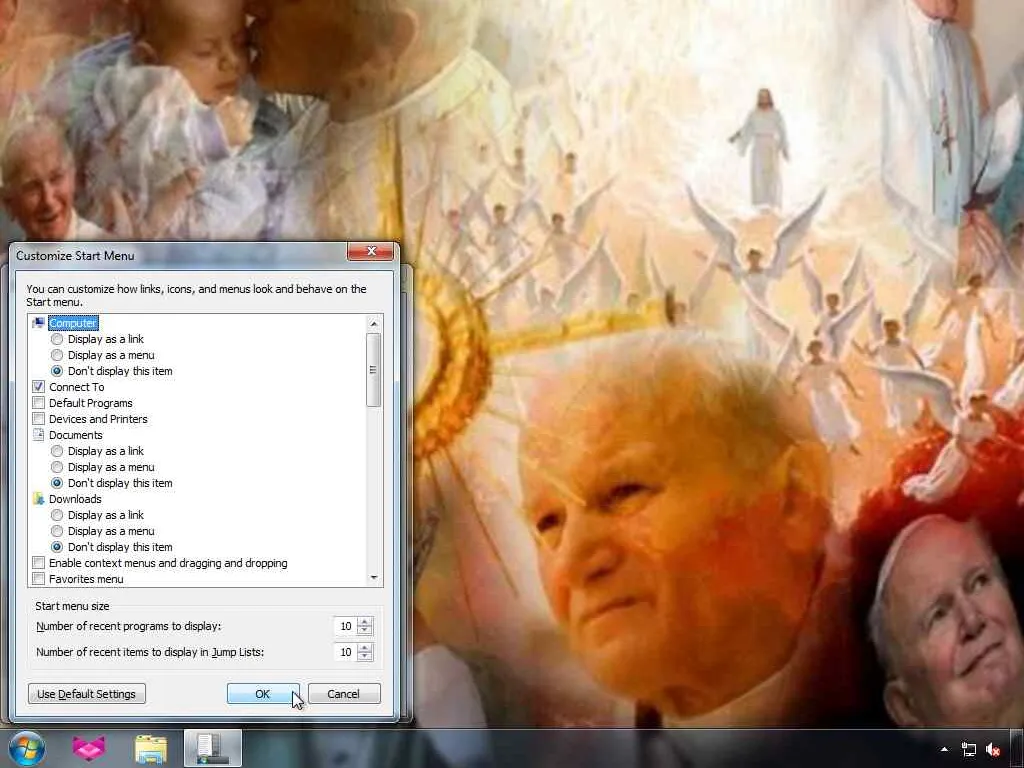1024x768 pixels.
Task: Set Documents to Display as a menu
Action: [x=57, y=467]
